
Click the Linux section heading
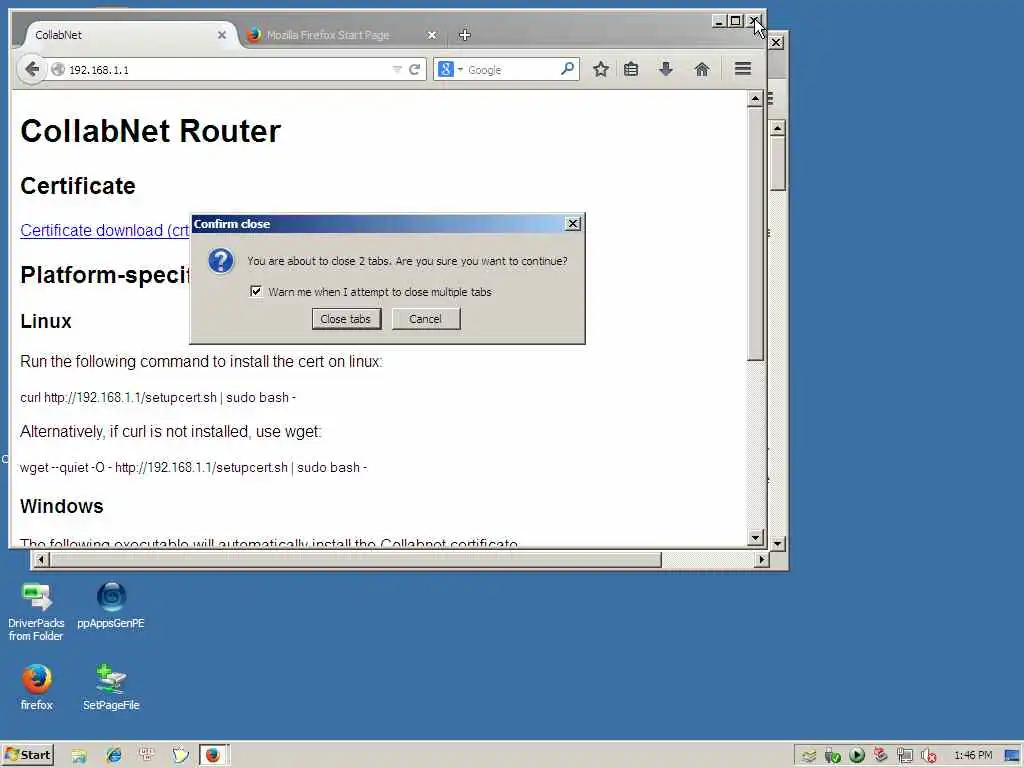(x=46, y=321)
